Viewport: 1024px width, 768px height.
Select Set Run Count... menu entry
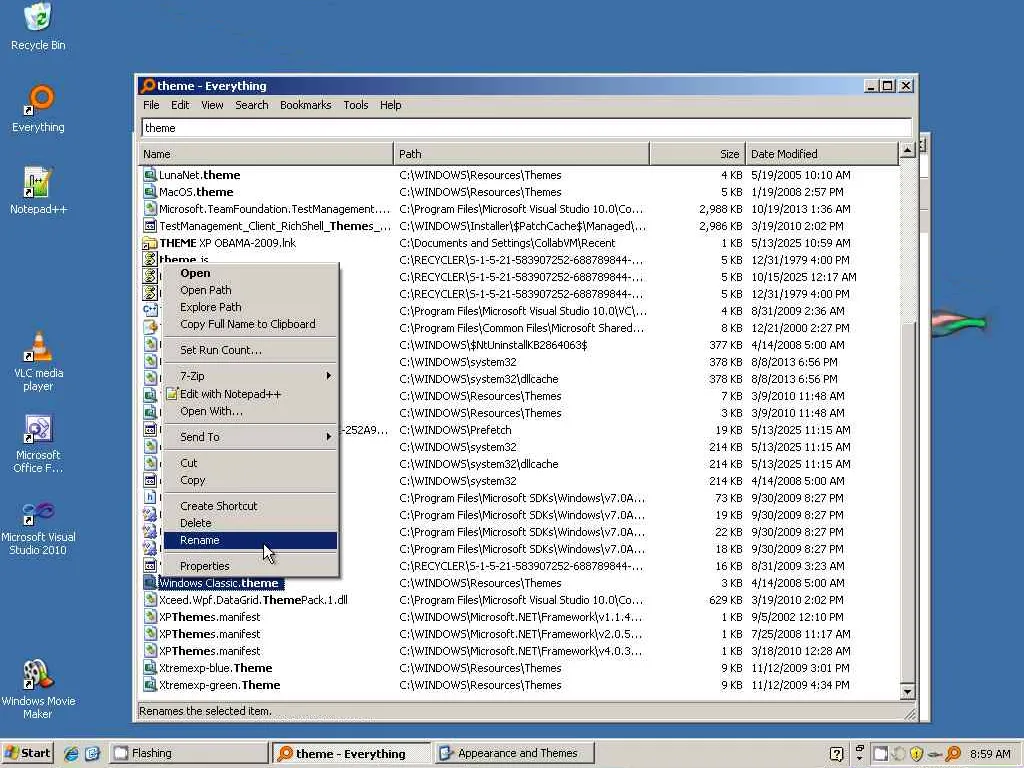tap(250, 350)
